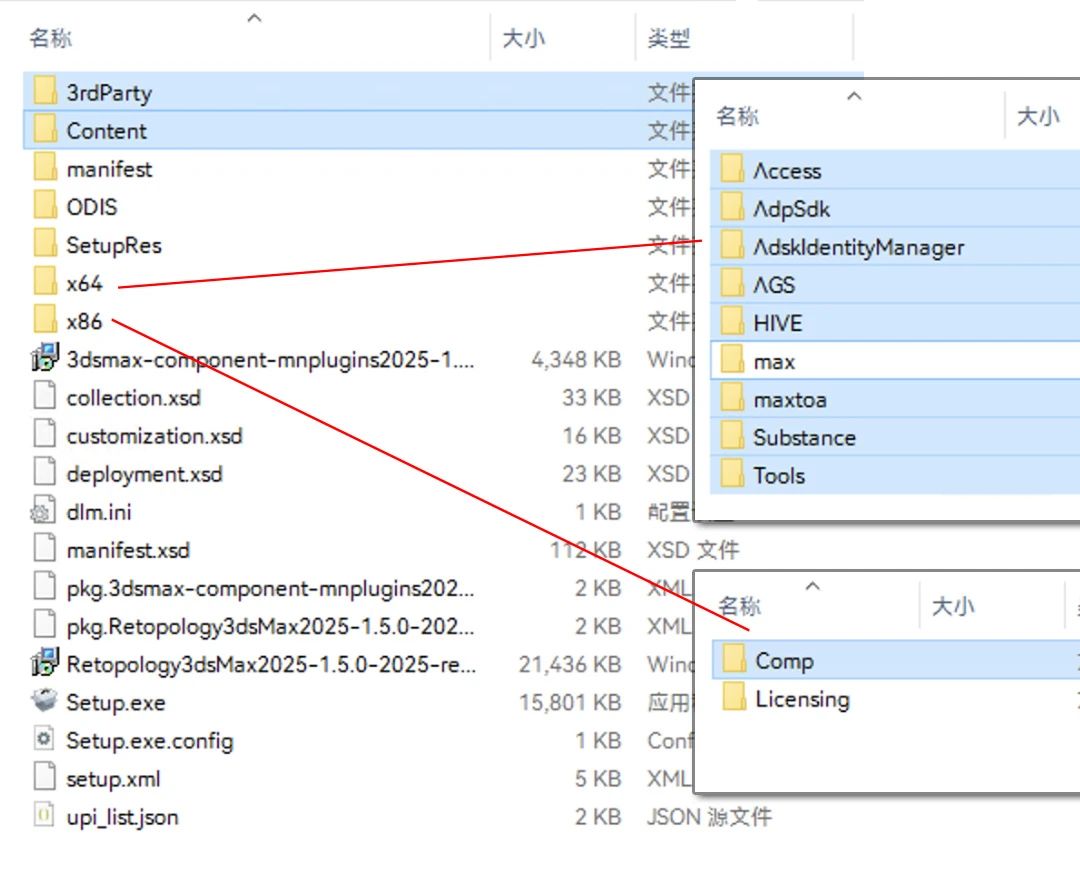Click the 3dsmax-component-mnplugins installer icon
This screenshot has width=1080, height=872.
point(45,359)
